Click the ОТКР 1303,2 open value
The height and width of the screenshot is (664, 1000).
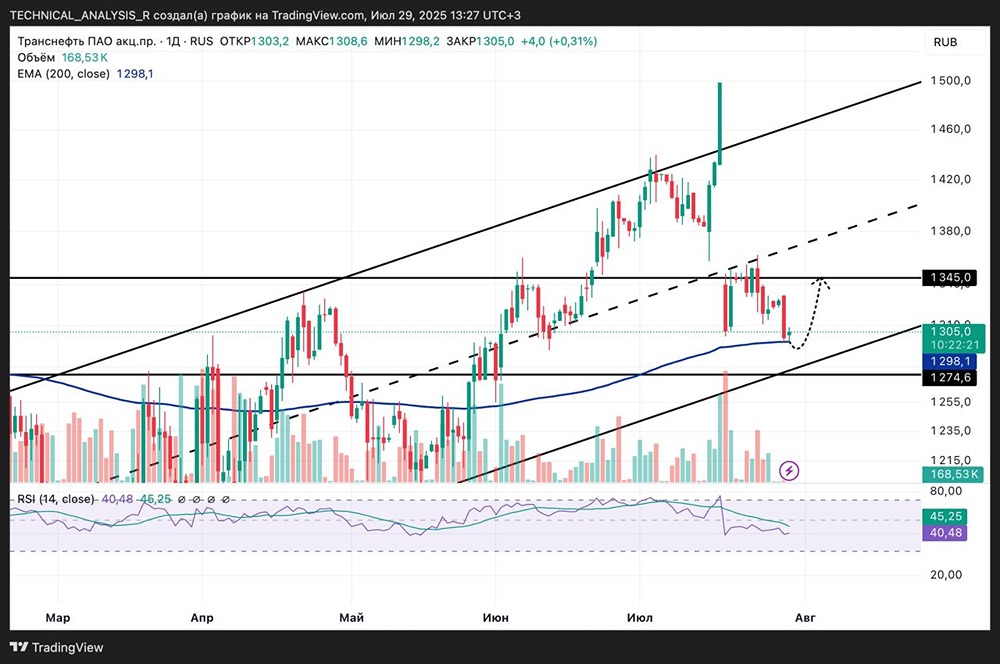click(x=254, y=41)
